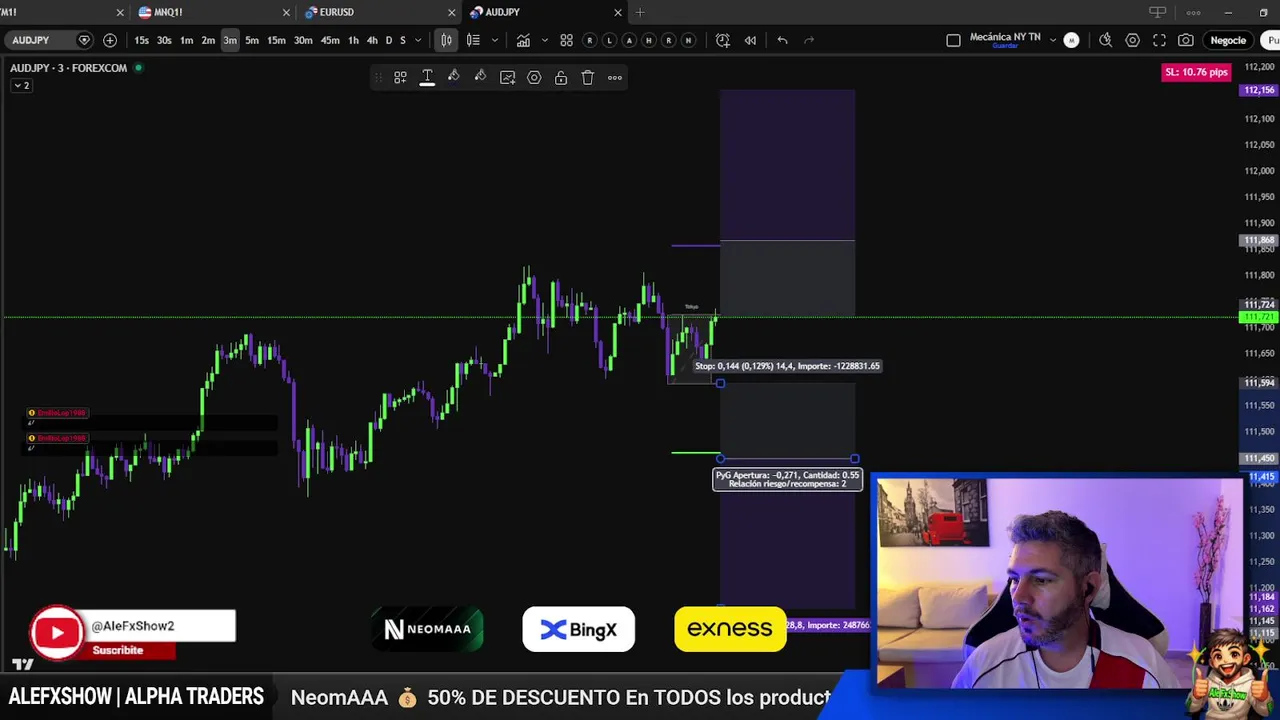Viewport: 1280px width, 720px height.
Task: Take a chart snapshot with camera icon
Action: (1185, 40)
